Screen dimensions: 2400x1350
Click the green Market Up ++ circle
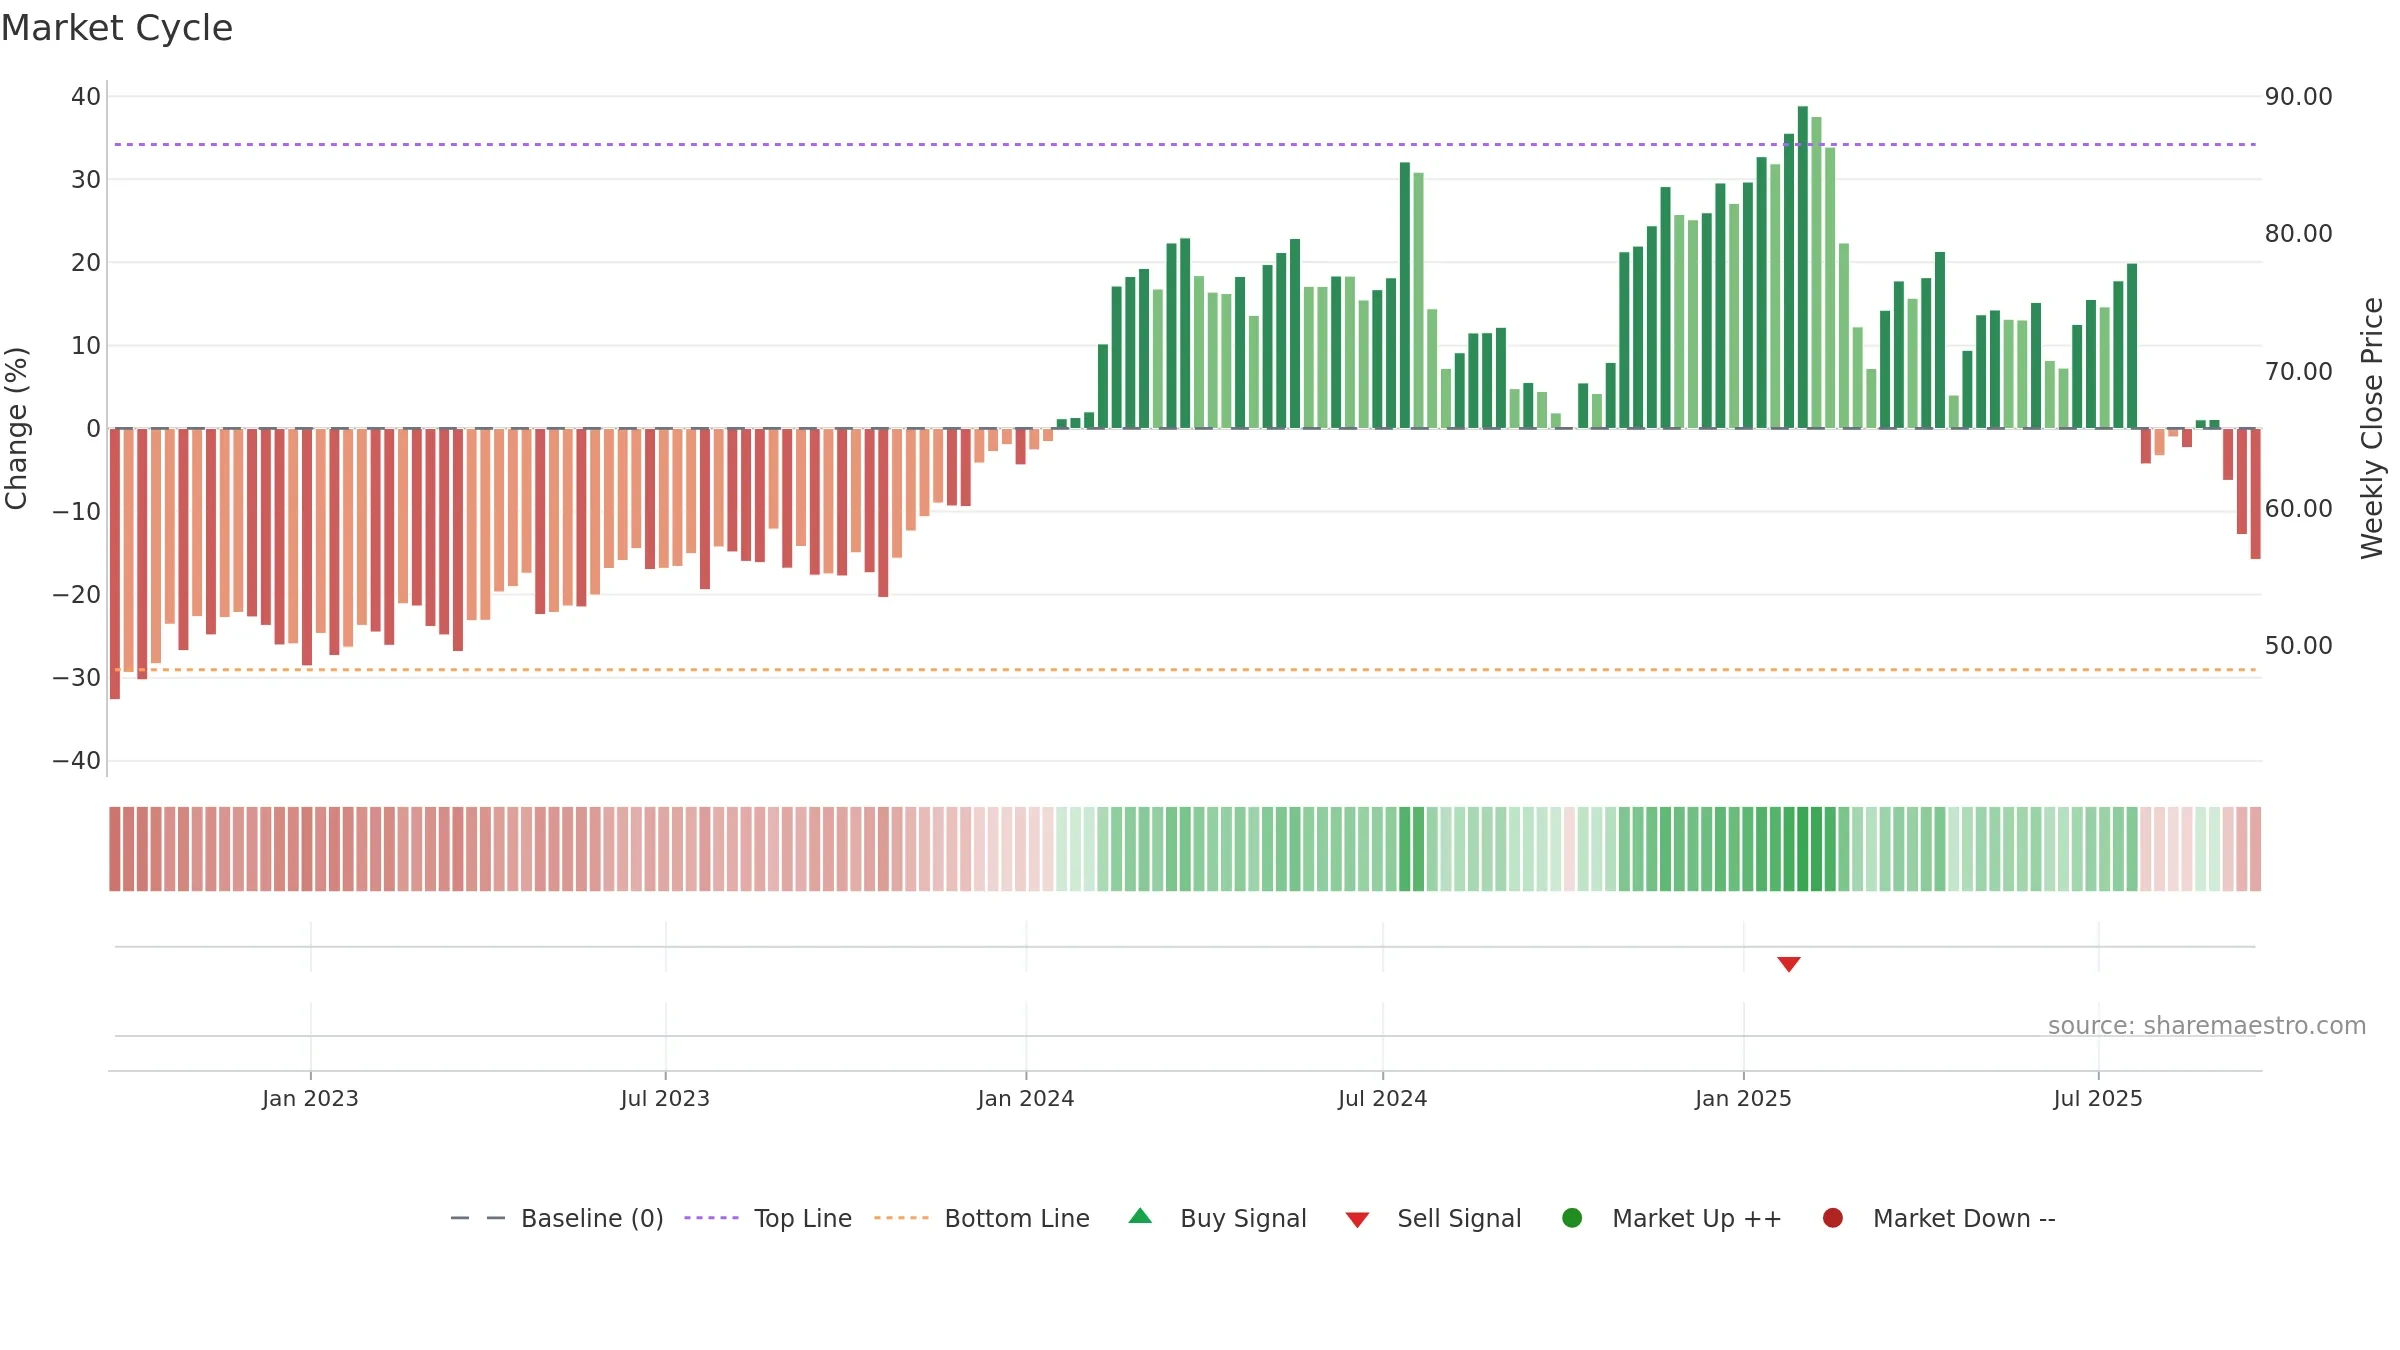(1572, 1218)
